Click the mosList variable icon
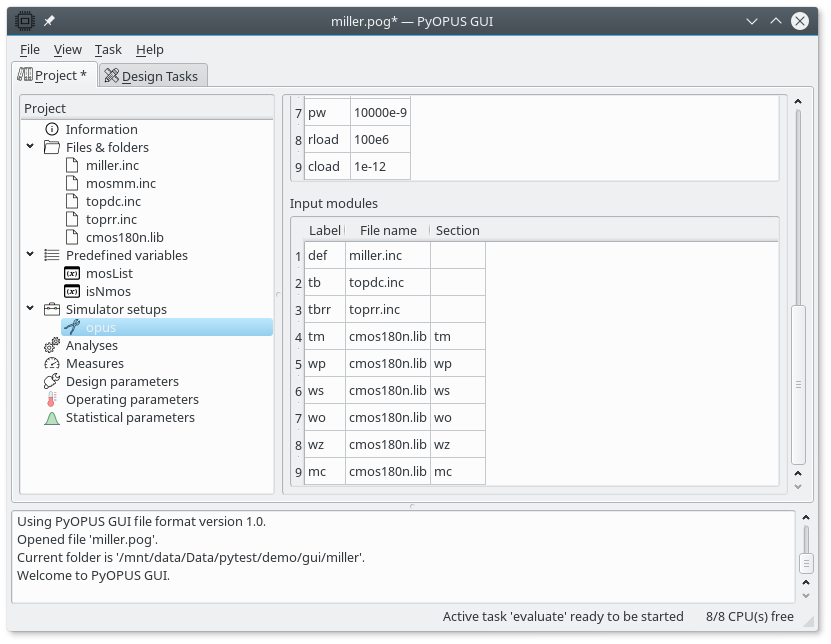831x644 pixels. tap(72, 273)
